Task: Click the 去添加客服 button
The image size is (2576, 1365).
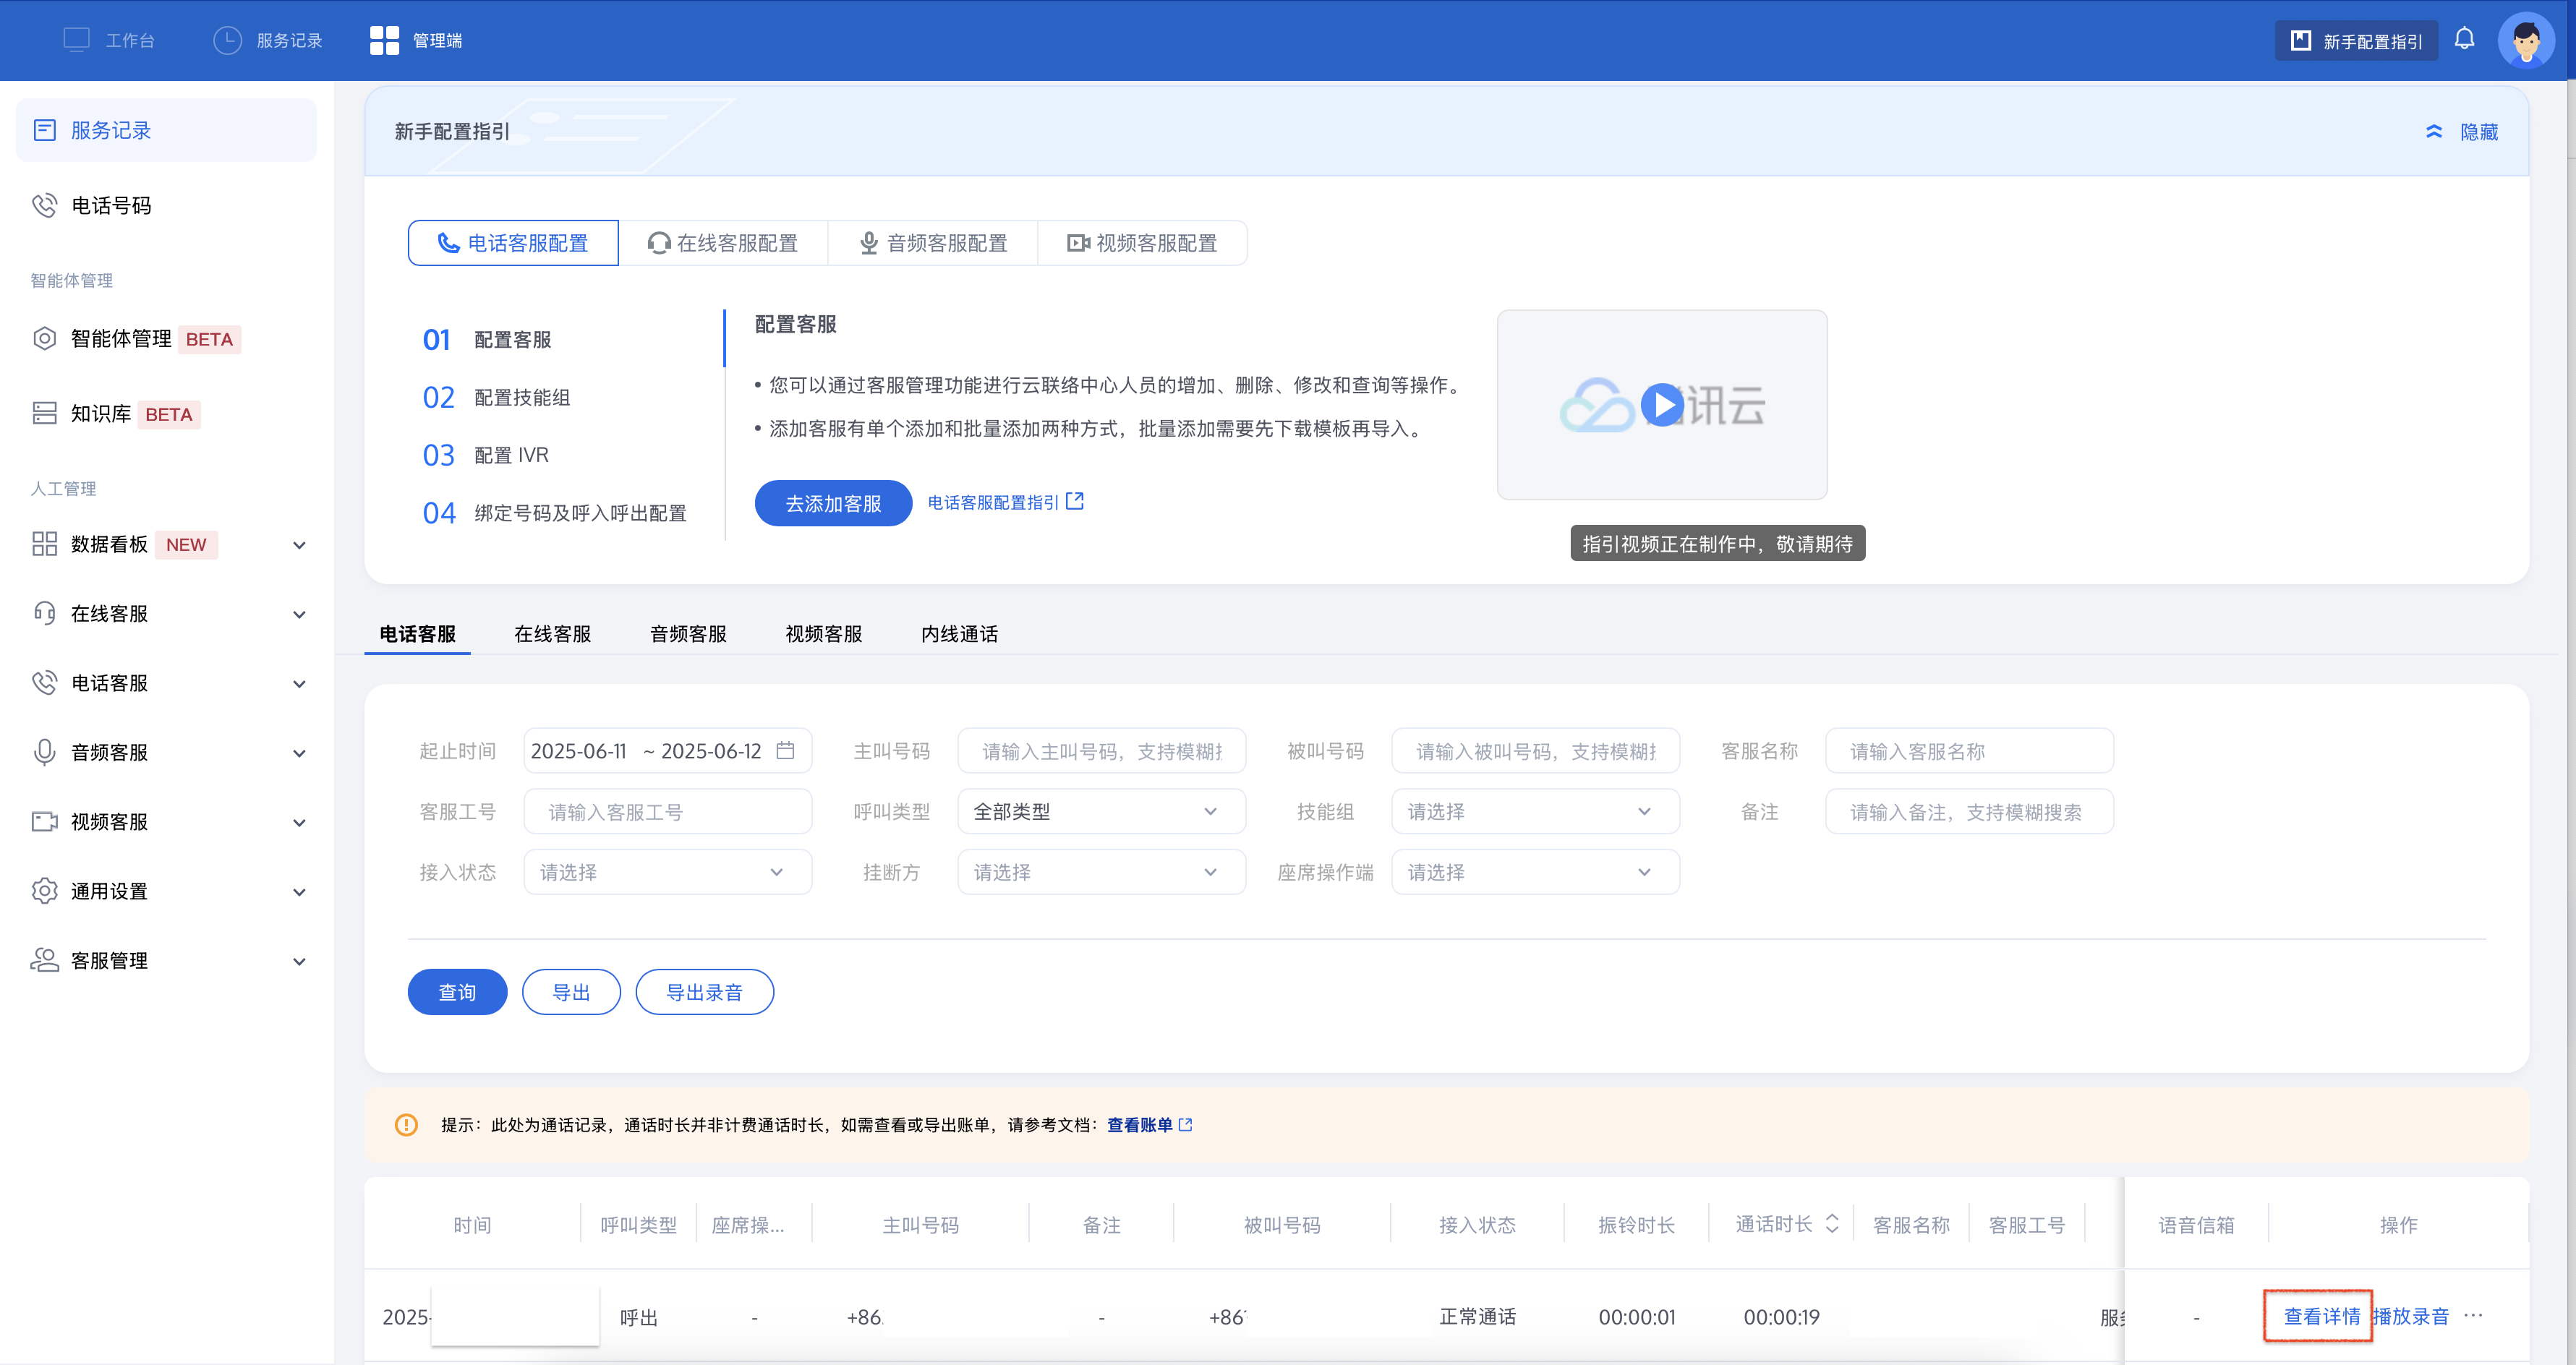Action: click(x=833, y=503)
